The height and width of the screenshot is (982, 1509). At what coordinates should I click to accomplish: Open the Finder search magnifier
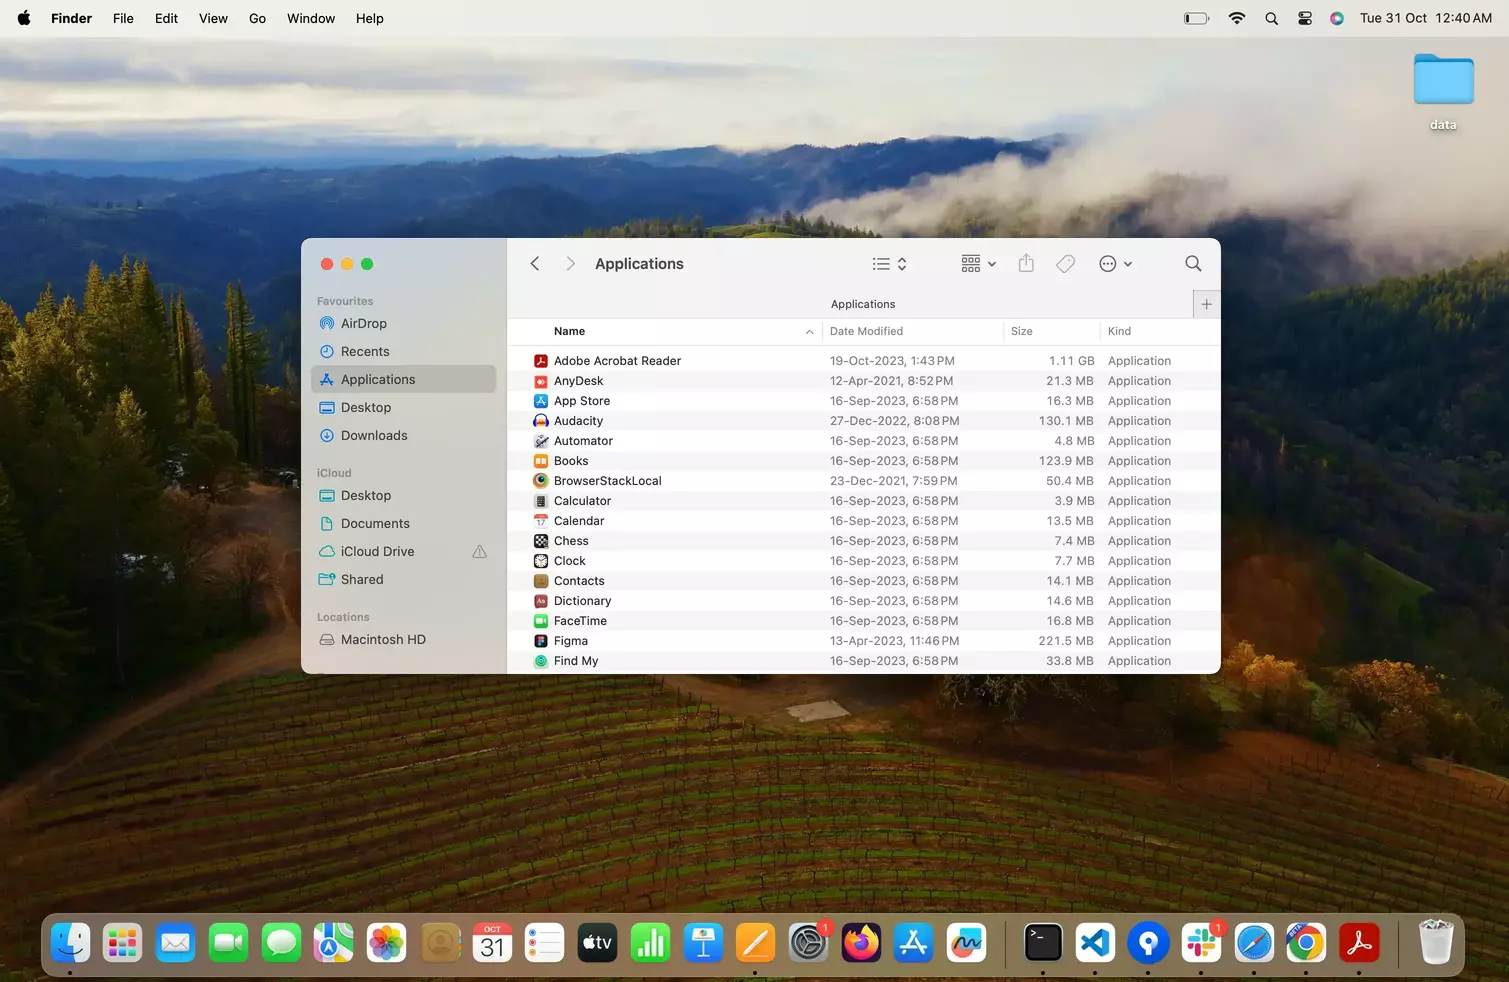tap(1193, 263)
